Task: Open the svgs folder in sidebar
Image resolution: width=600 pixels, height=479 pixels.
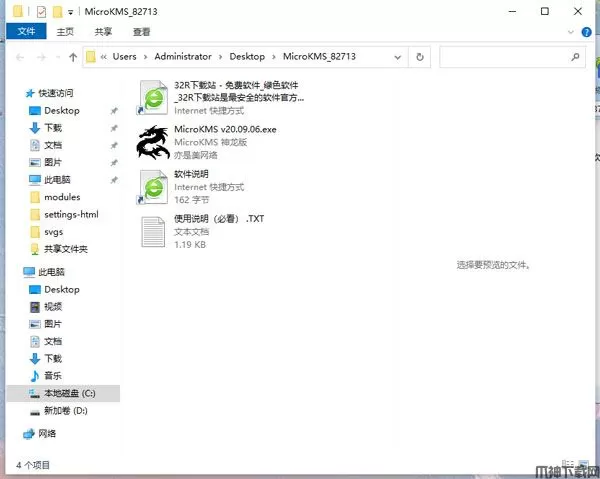Action: pos(54,232)
